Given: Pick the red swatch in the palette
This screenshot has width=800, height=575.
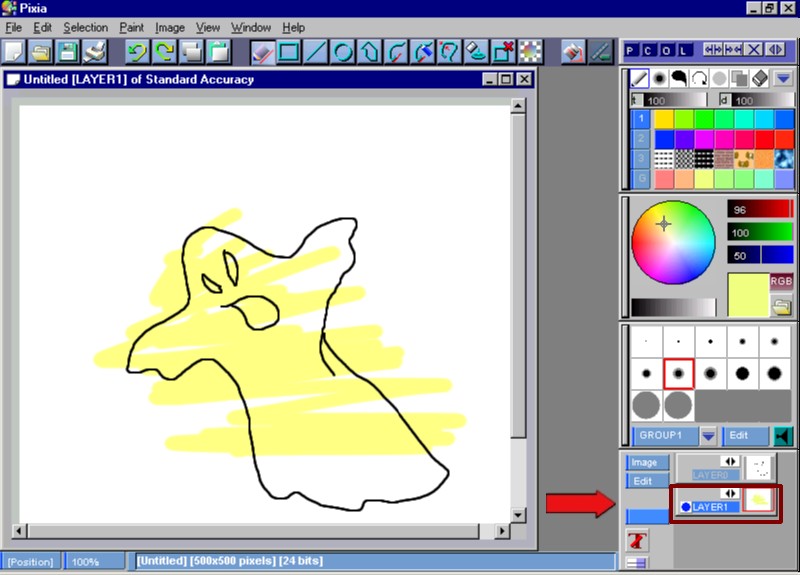Looking at the screenshot, I should [765, 139].
